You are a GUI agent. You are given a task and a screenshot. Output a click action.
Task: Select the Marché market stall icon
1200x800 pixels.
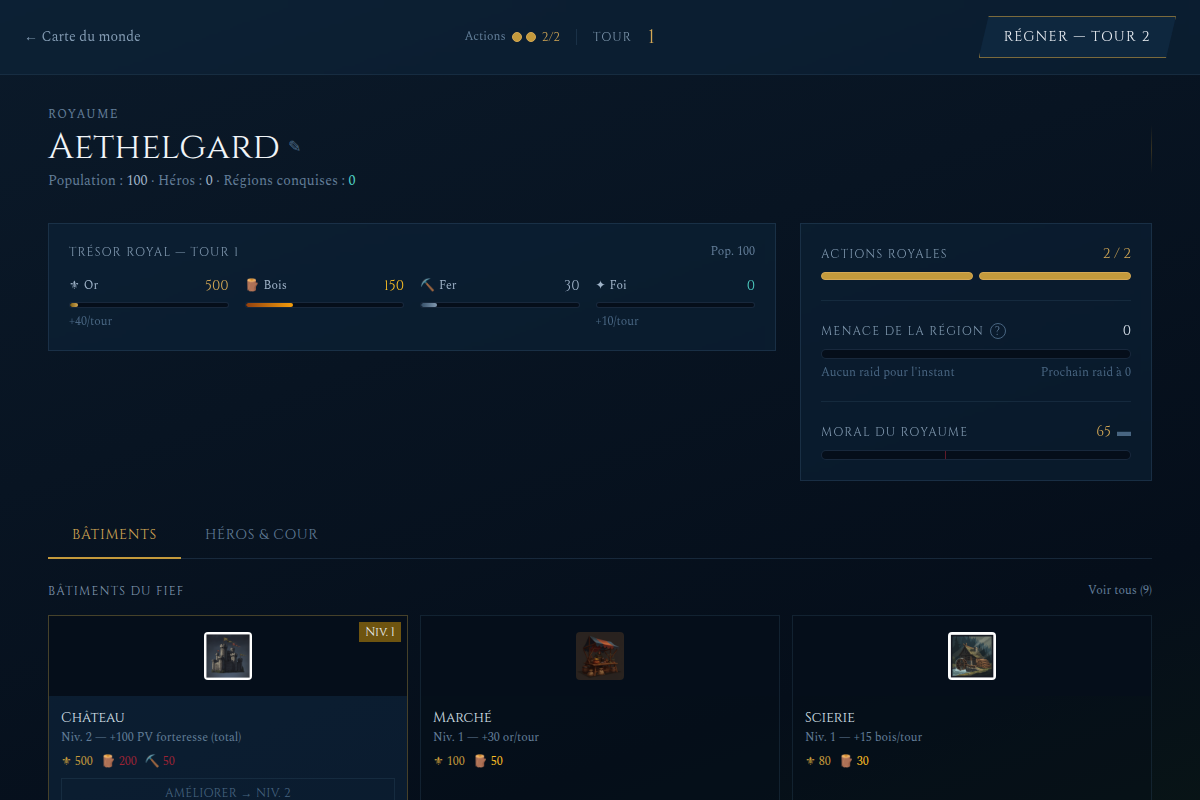click(600, 656)
